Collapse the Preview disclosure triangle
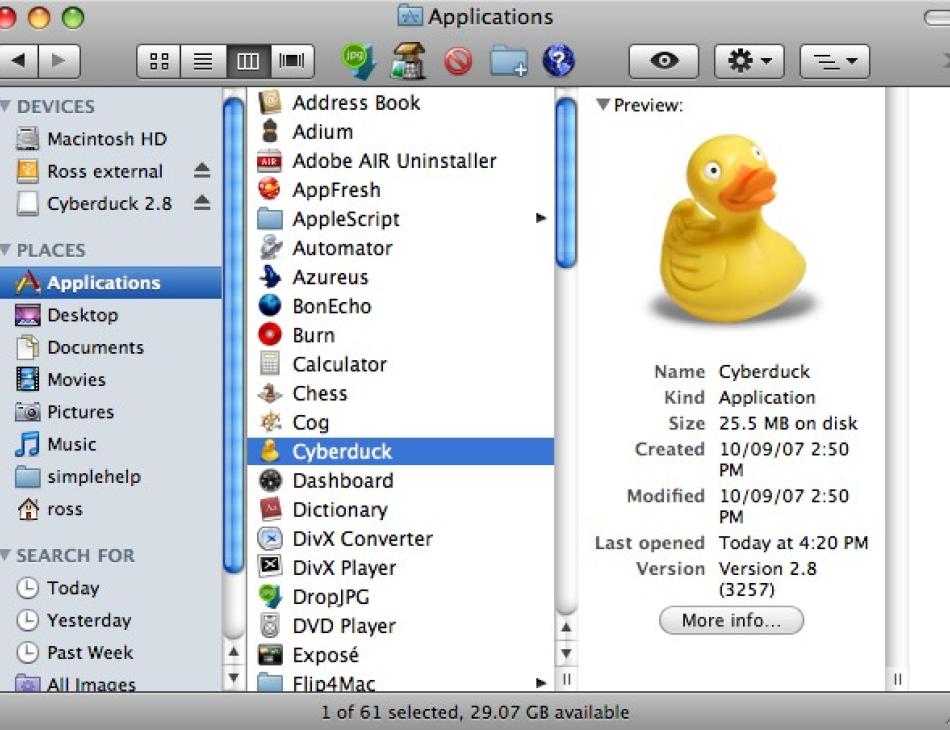The width and height of the screenshot is (950, 730). point(602,105)
